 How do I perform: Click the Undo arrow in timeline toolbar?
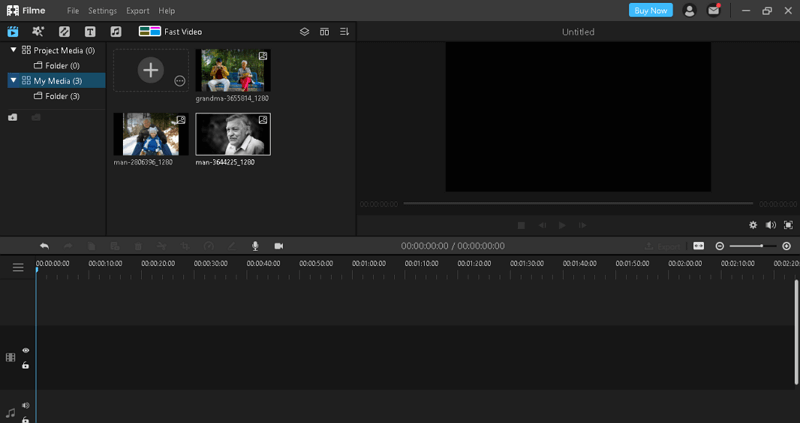click(x=44, y=246)
